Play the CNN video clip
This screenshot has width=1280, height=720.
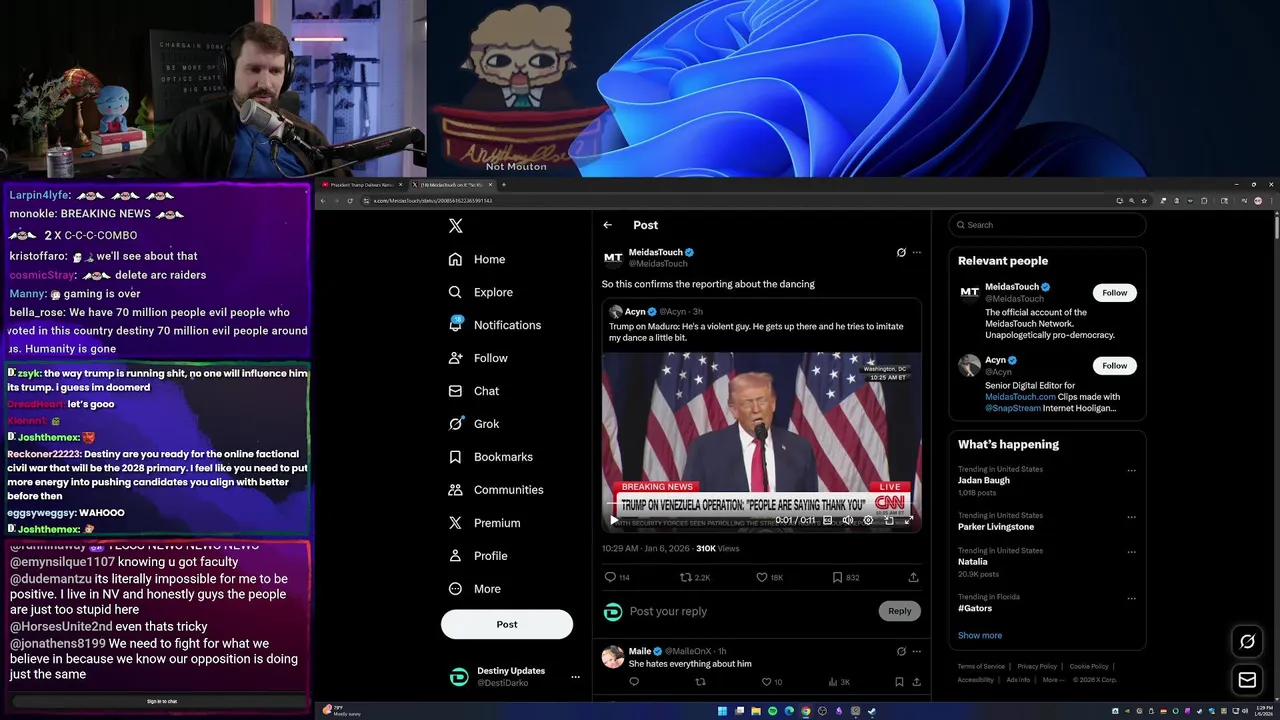tap(614, 520)
